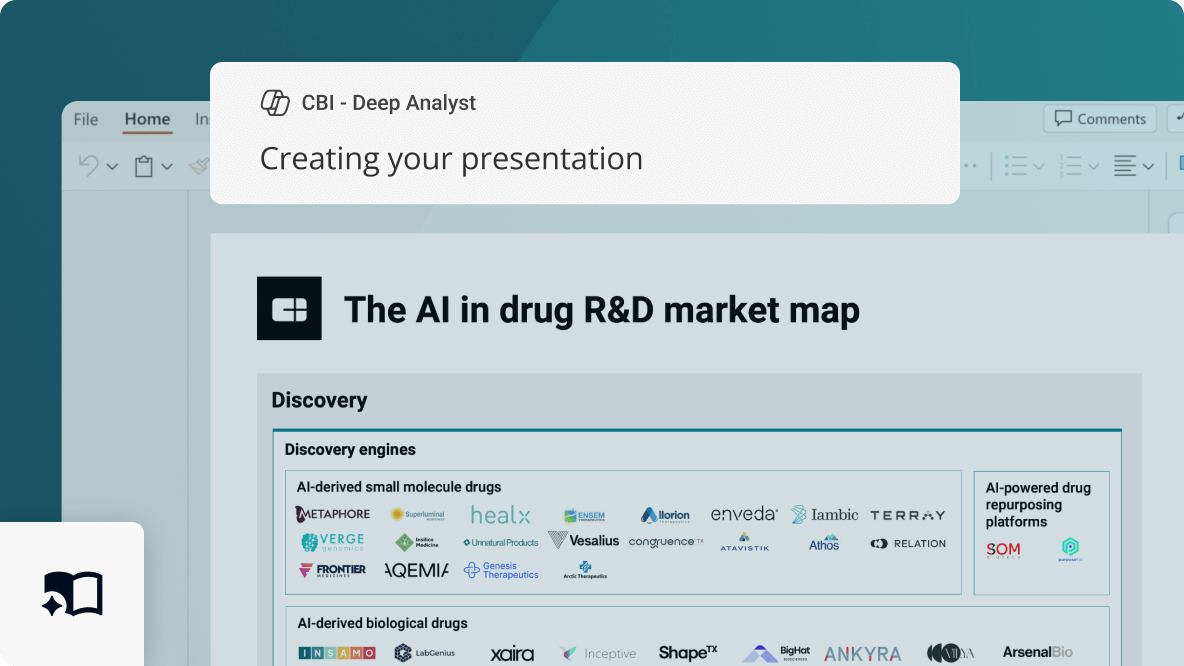Screen dimensions: 1184x666
Task: Click the healx company logo
Action: (x=500, y=515)
